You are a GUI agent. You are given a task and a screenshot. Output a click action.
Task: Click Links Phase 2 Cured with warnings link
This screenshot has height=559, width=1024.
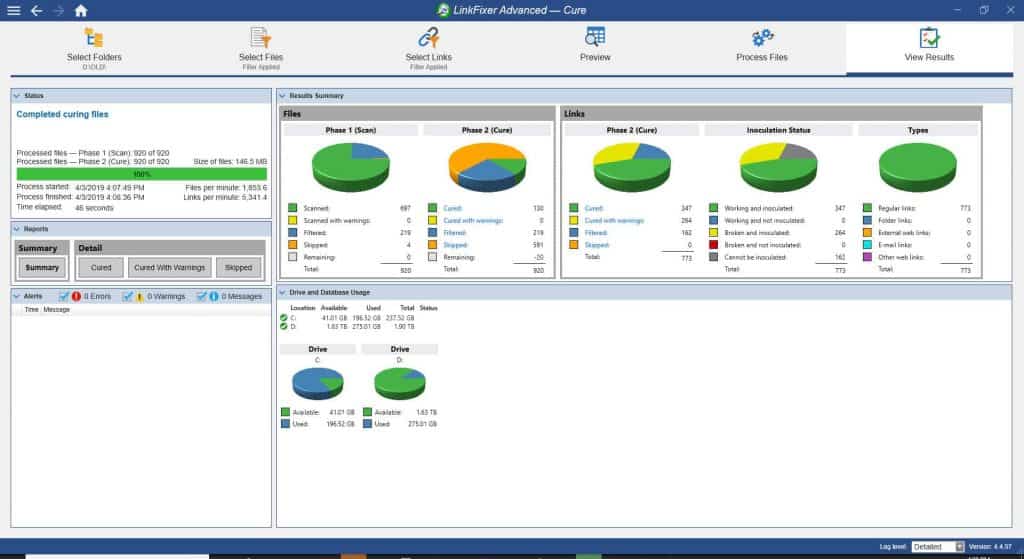tap(615, 221)
